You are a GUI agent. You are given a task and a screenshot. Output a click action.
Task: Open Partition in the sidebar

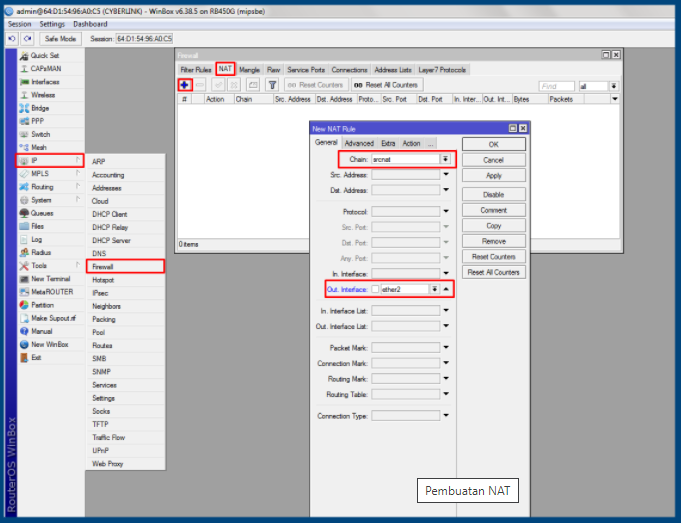click(50, 305)
